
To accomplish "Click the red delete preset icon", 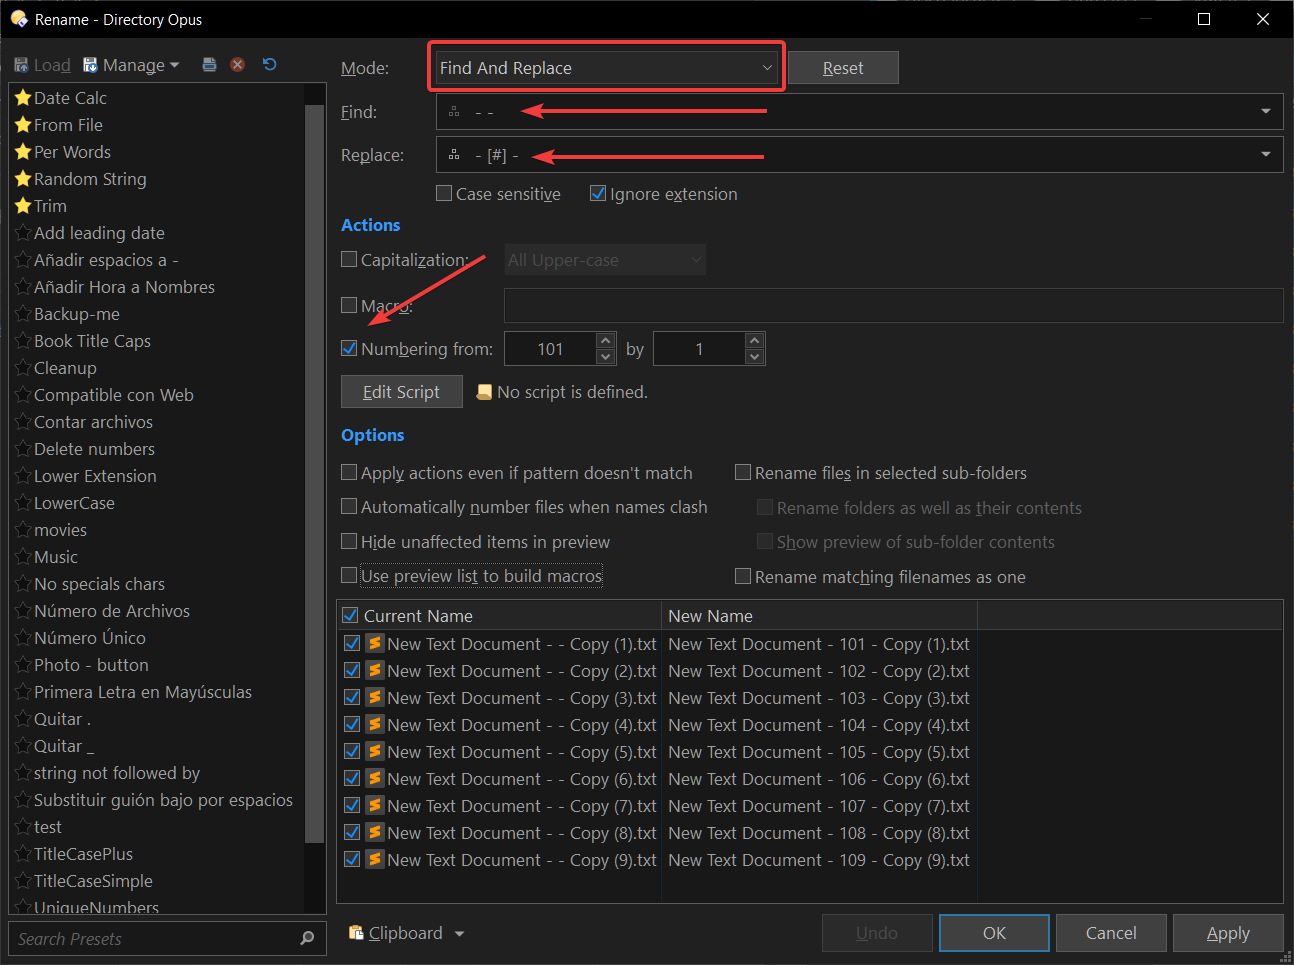I will [x=238, y=65].
